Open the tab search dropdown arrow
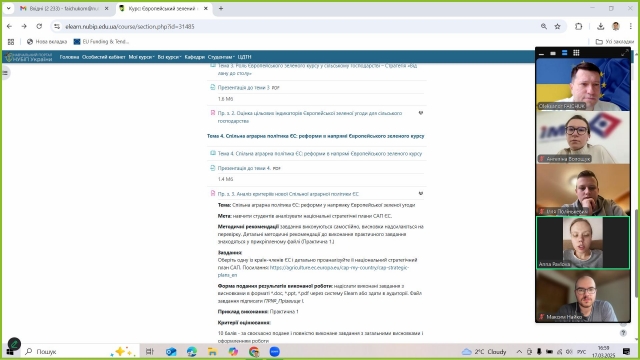Screen dimensions: 640x360 (x=9, y=8)
